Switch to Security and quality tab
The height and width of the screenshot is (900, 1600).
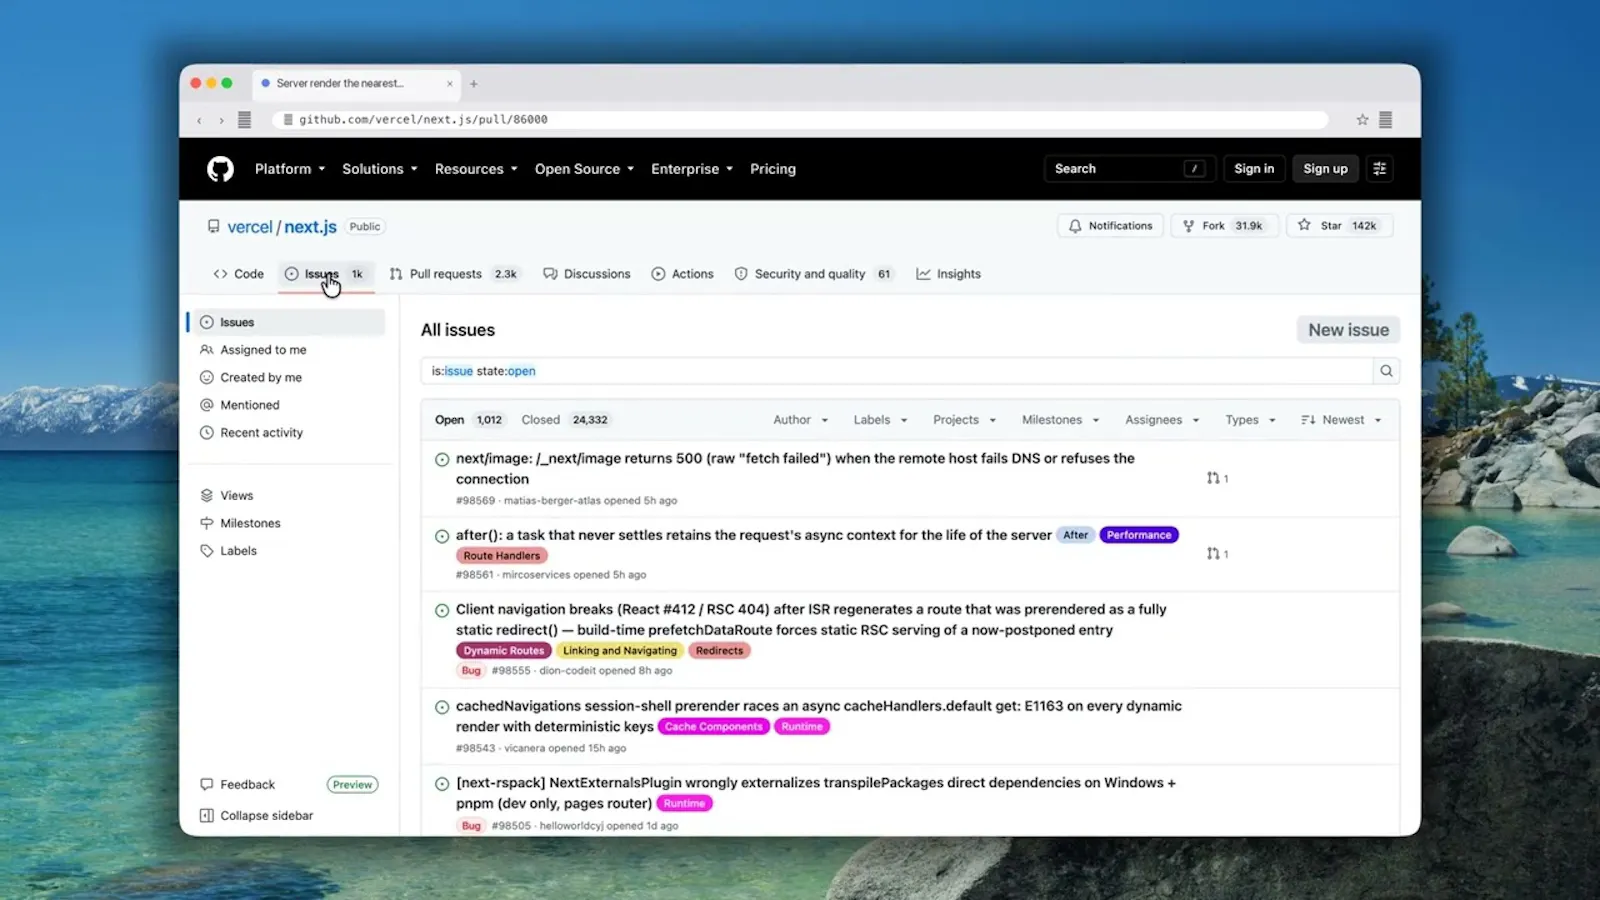tap(813, 274)
